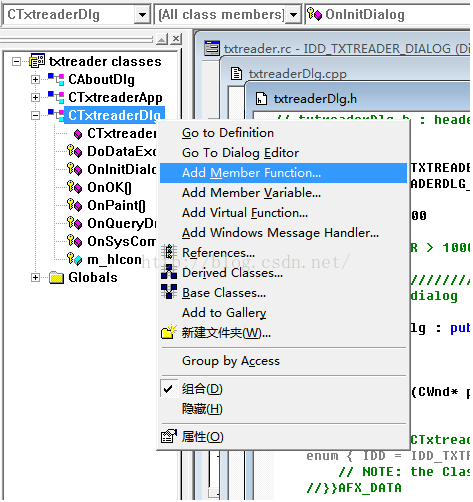473x502 pixels.
Task: Select the highlighted CTxtreaderDlg tree item
Action: tap(114, 115)
